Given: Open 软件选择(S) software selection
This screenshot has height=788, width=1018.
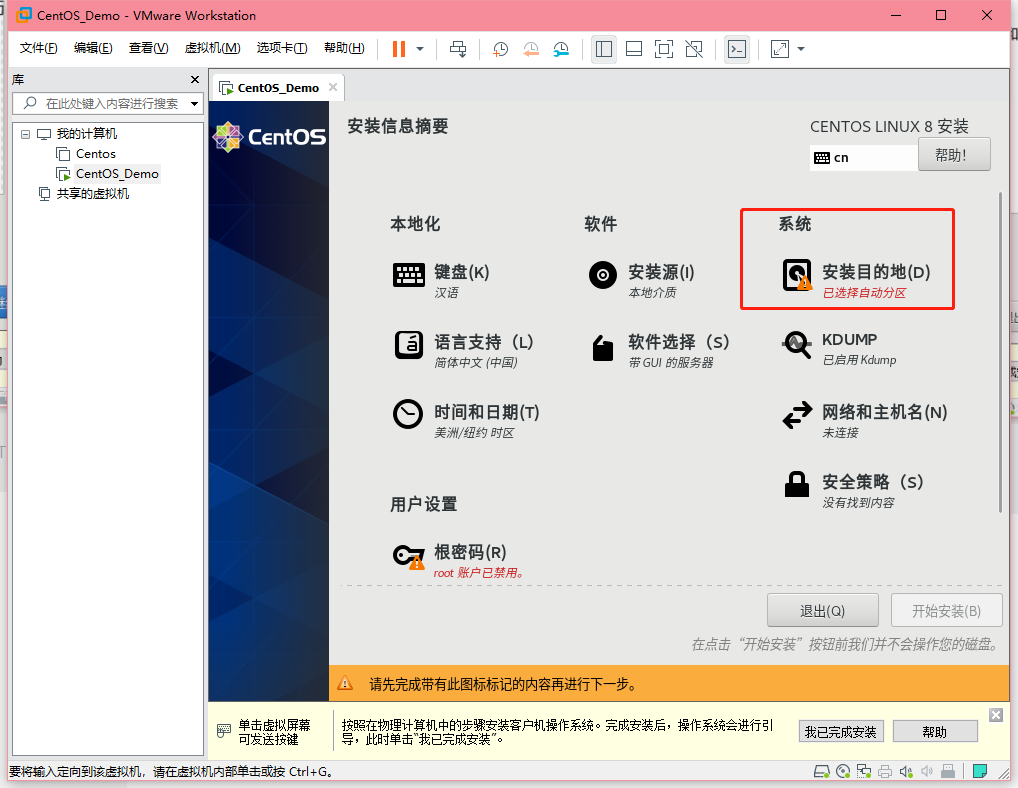Looking at the screenshot, I should (x=659, y=351).
